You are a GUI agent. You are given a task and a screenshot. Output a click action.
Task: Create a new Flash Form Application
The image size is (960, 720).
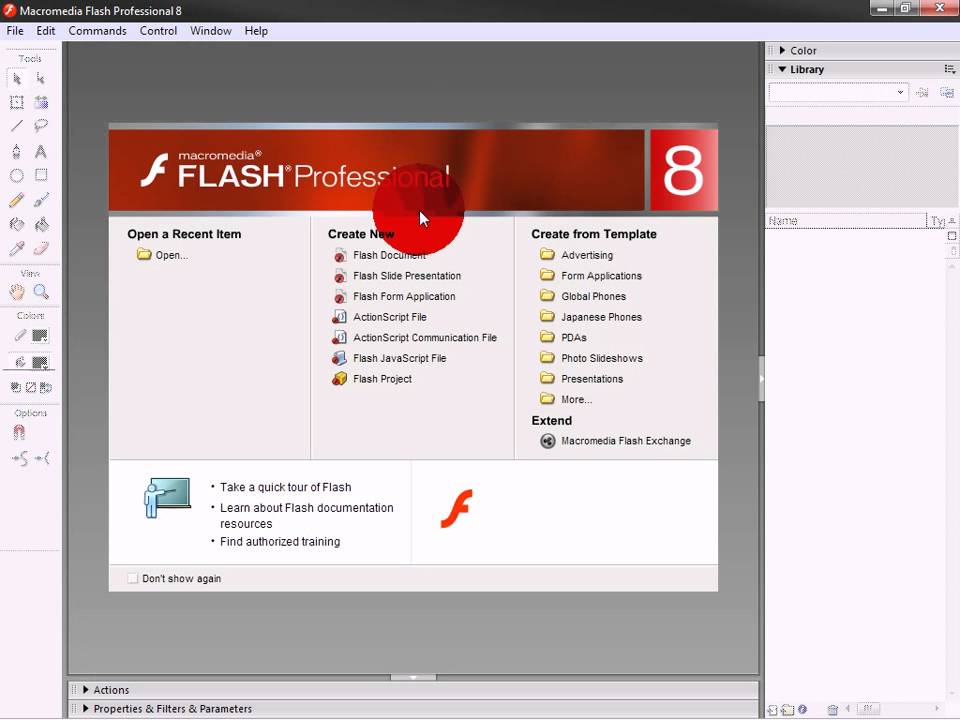394,296
